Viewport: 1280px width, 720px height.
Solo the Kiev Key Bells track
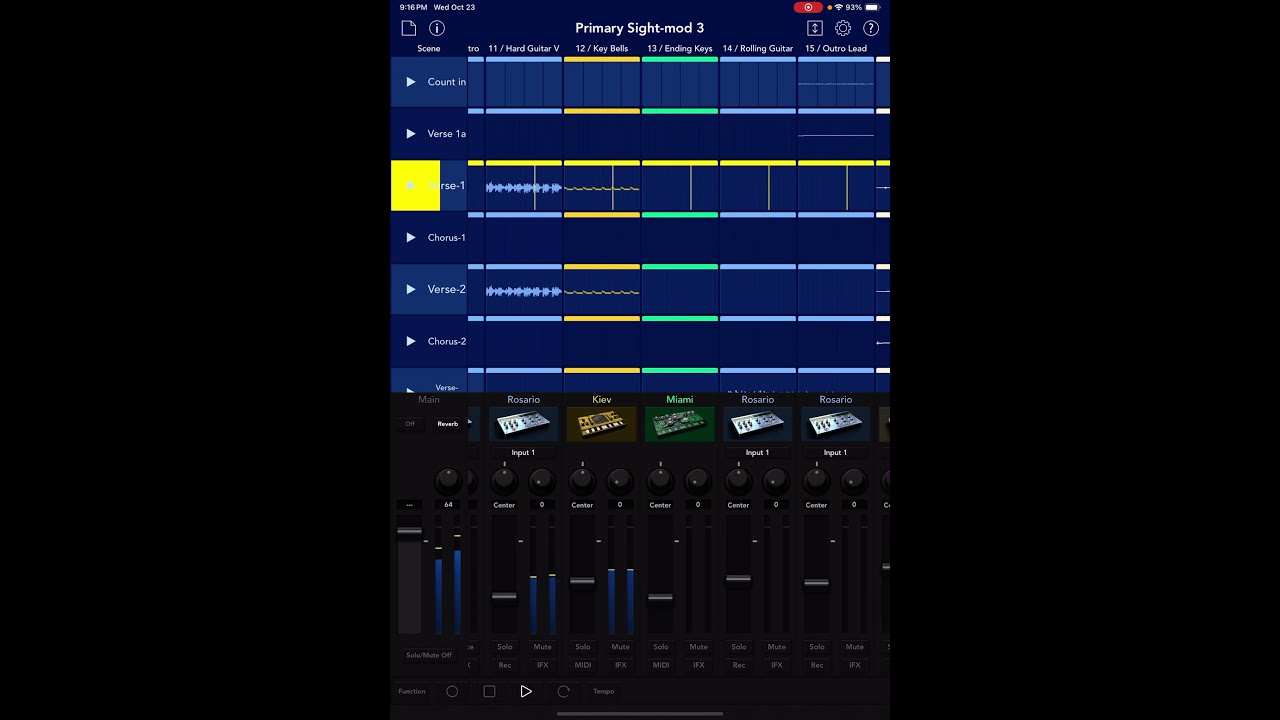(x=583, y=647)
